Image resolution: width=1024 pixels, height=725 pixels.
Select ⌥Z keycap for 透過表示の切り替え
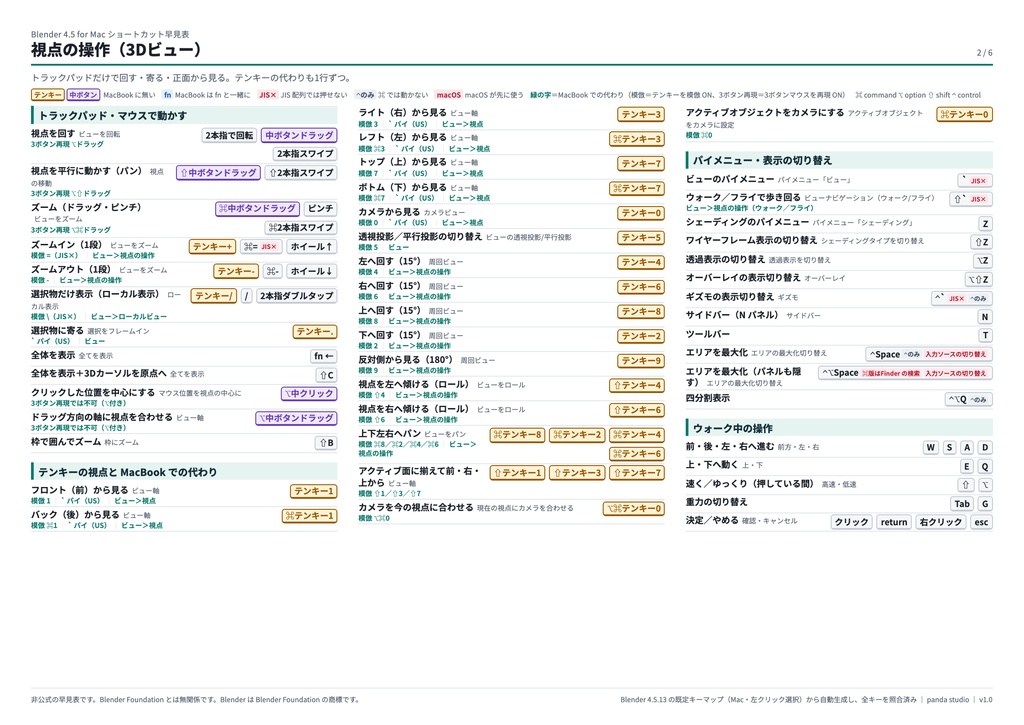click(982, 260)
